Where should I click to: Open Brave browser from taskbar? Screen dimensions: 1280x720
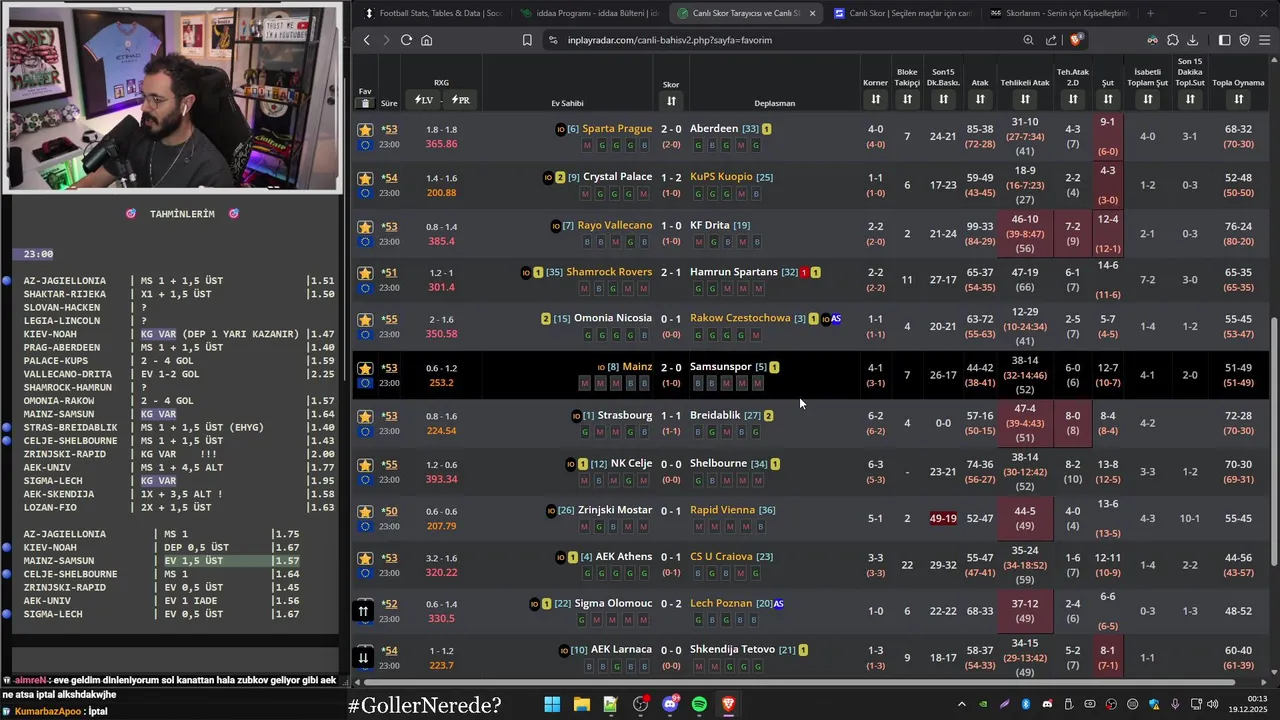coord(728,705)
